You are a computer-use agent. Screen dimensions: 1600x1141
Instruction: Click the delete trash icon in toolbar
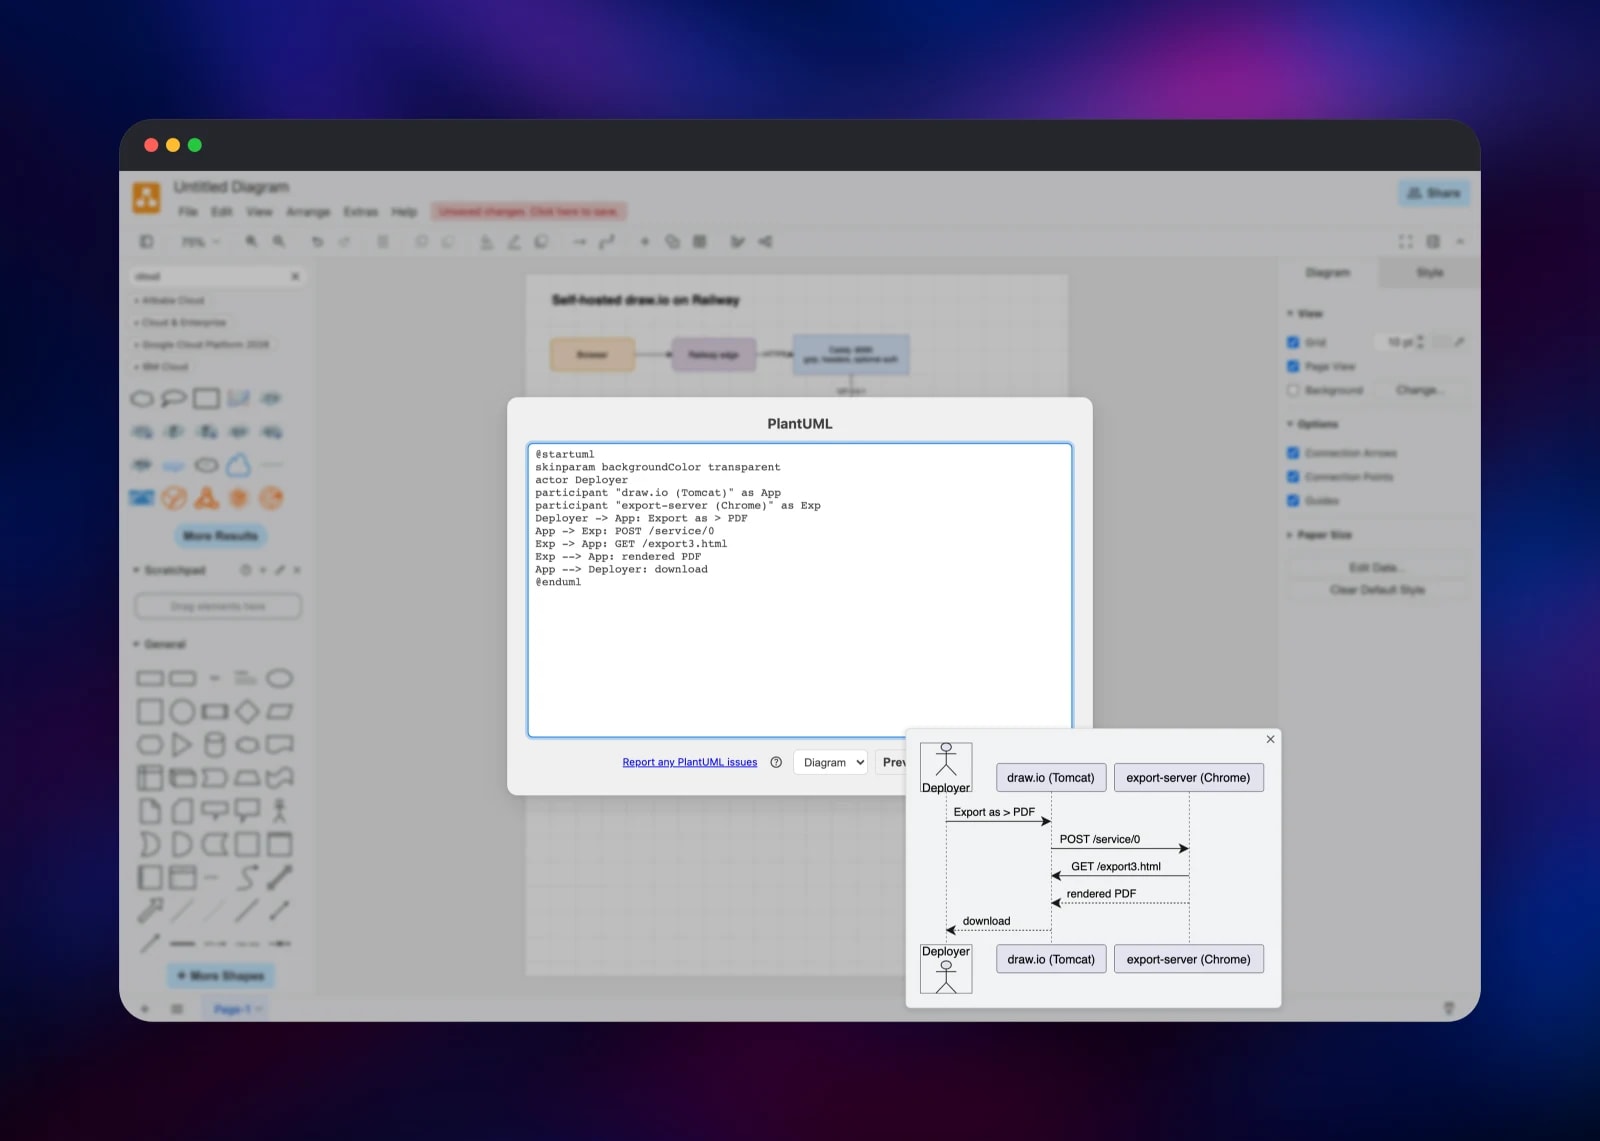pos(383,241)
